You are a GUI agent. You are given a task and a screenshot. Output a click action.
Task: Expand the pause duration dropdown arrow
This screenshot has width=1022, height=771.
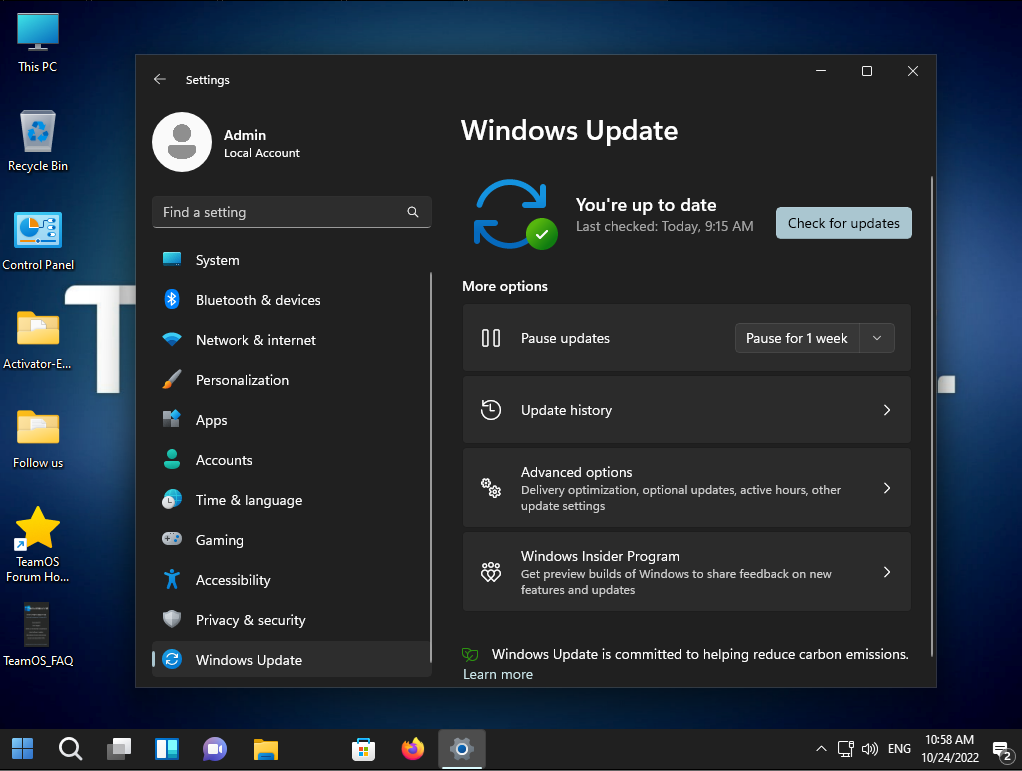(x=877, y=338)
